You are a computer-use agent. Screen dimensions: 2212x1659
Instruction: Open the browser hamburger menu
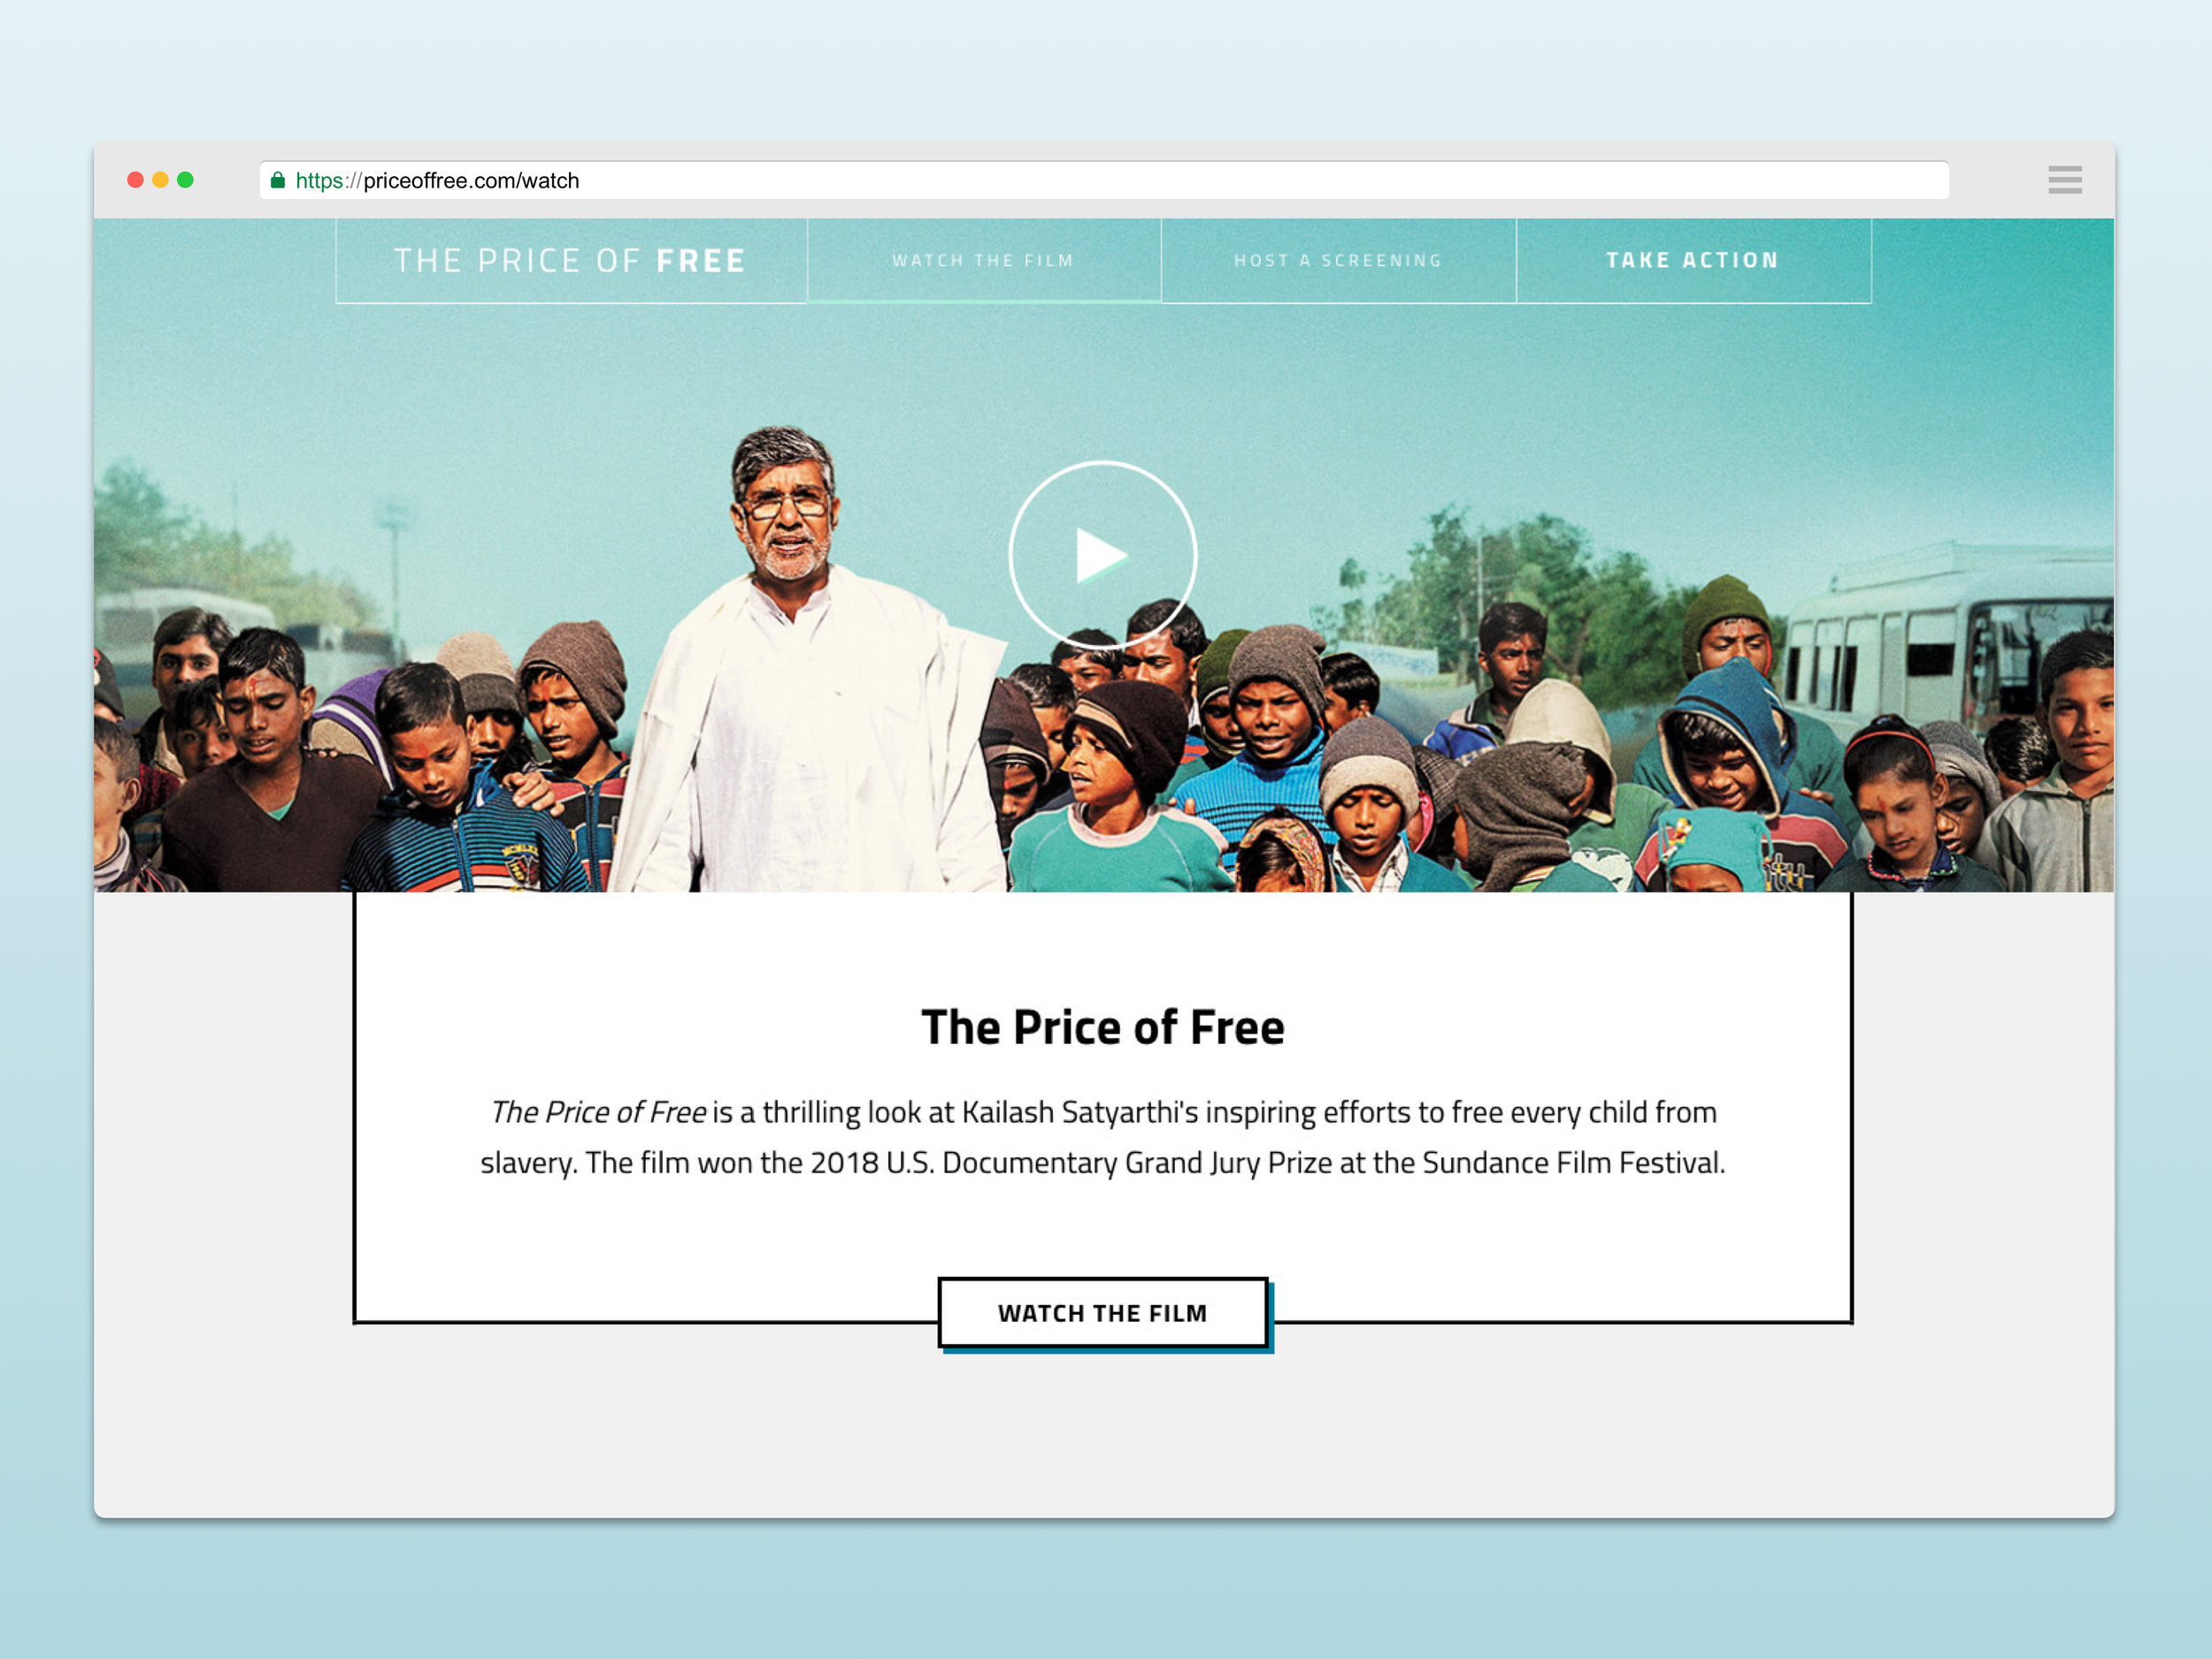[2064, 180]
